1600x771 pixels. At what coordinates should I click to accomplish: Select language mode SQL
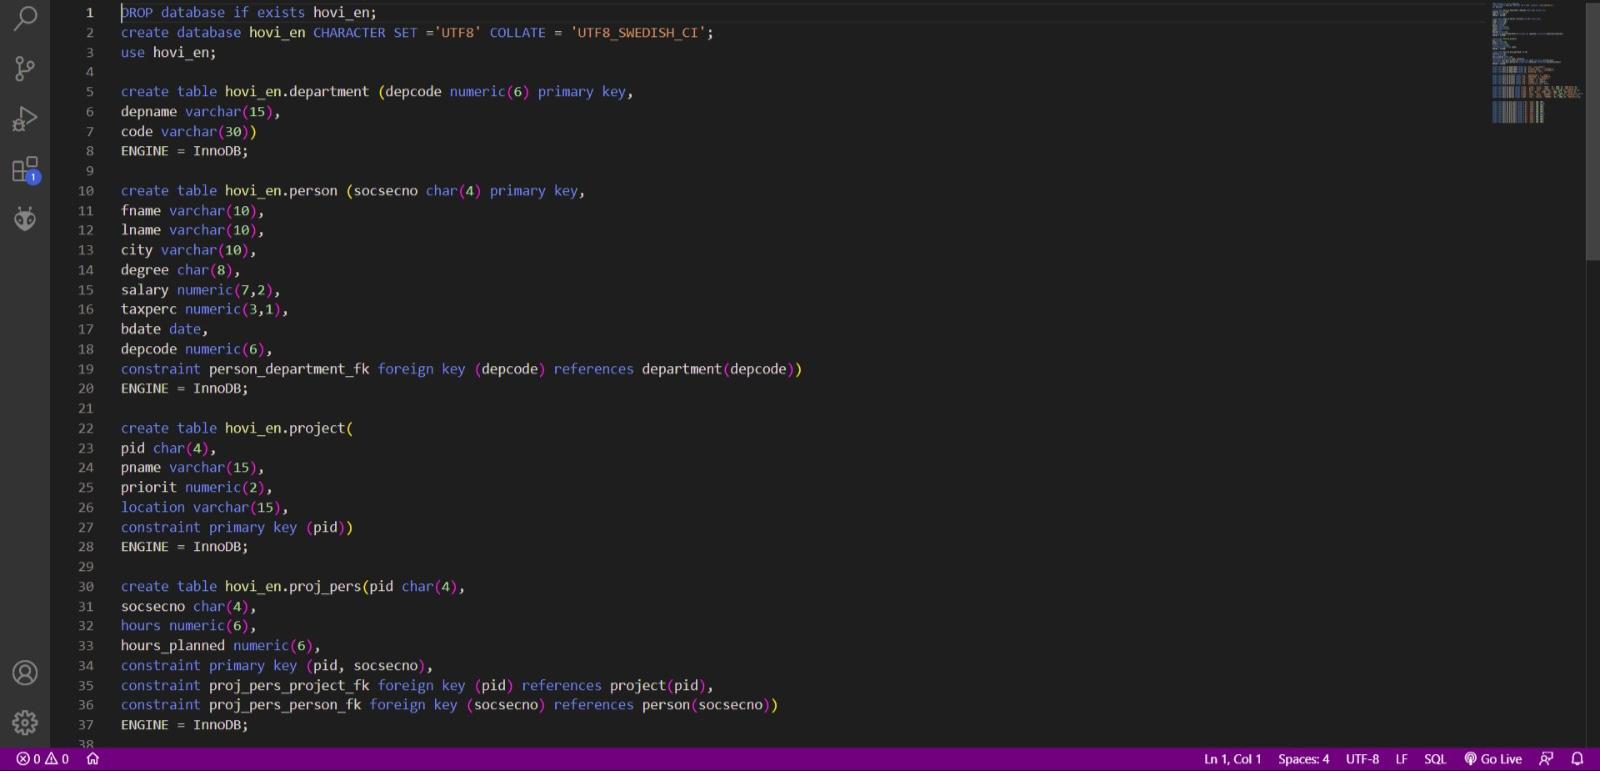(1435, 759)
